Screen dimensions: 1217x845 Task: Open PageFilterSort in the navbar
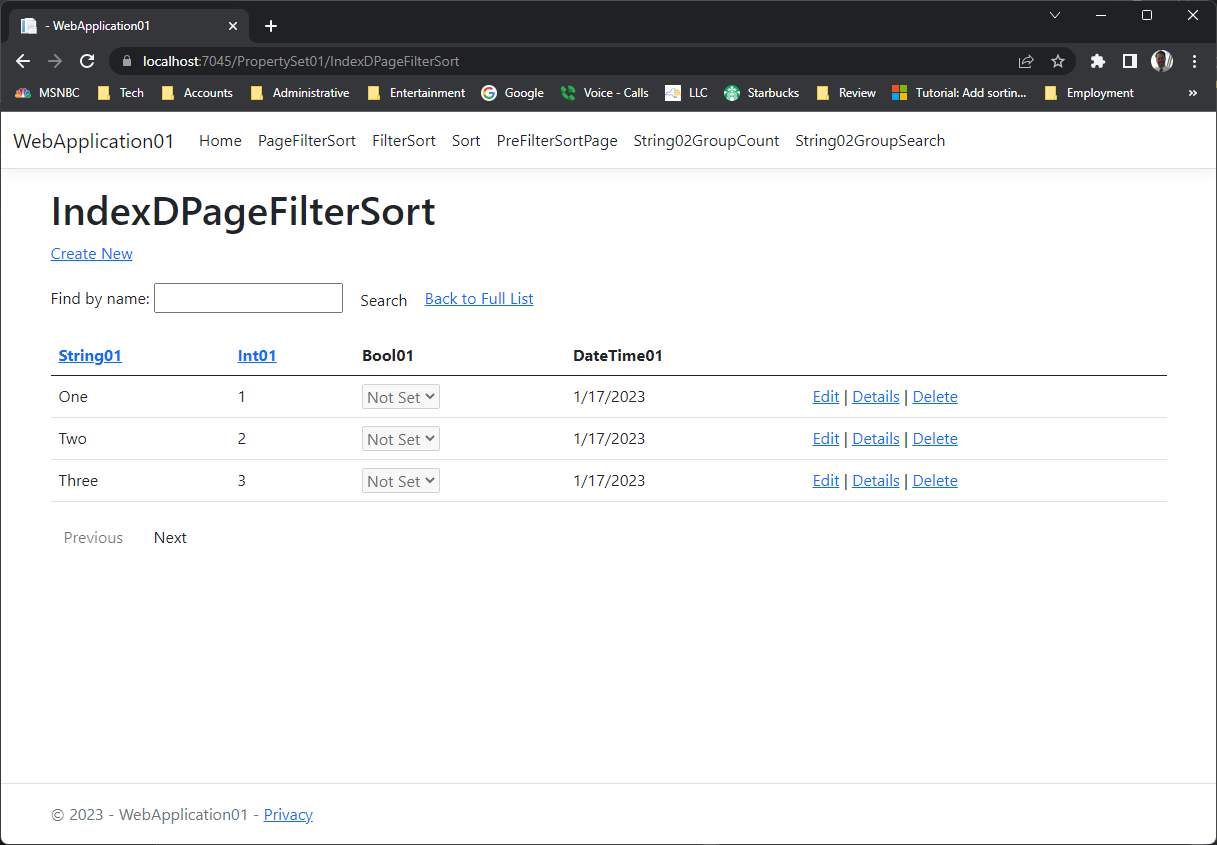tap(307, 141)
